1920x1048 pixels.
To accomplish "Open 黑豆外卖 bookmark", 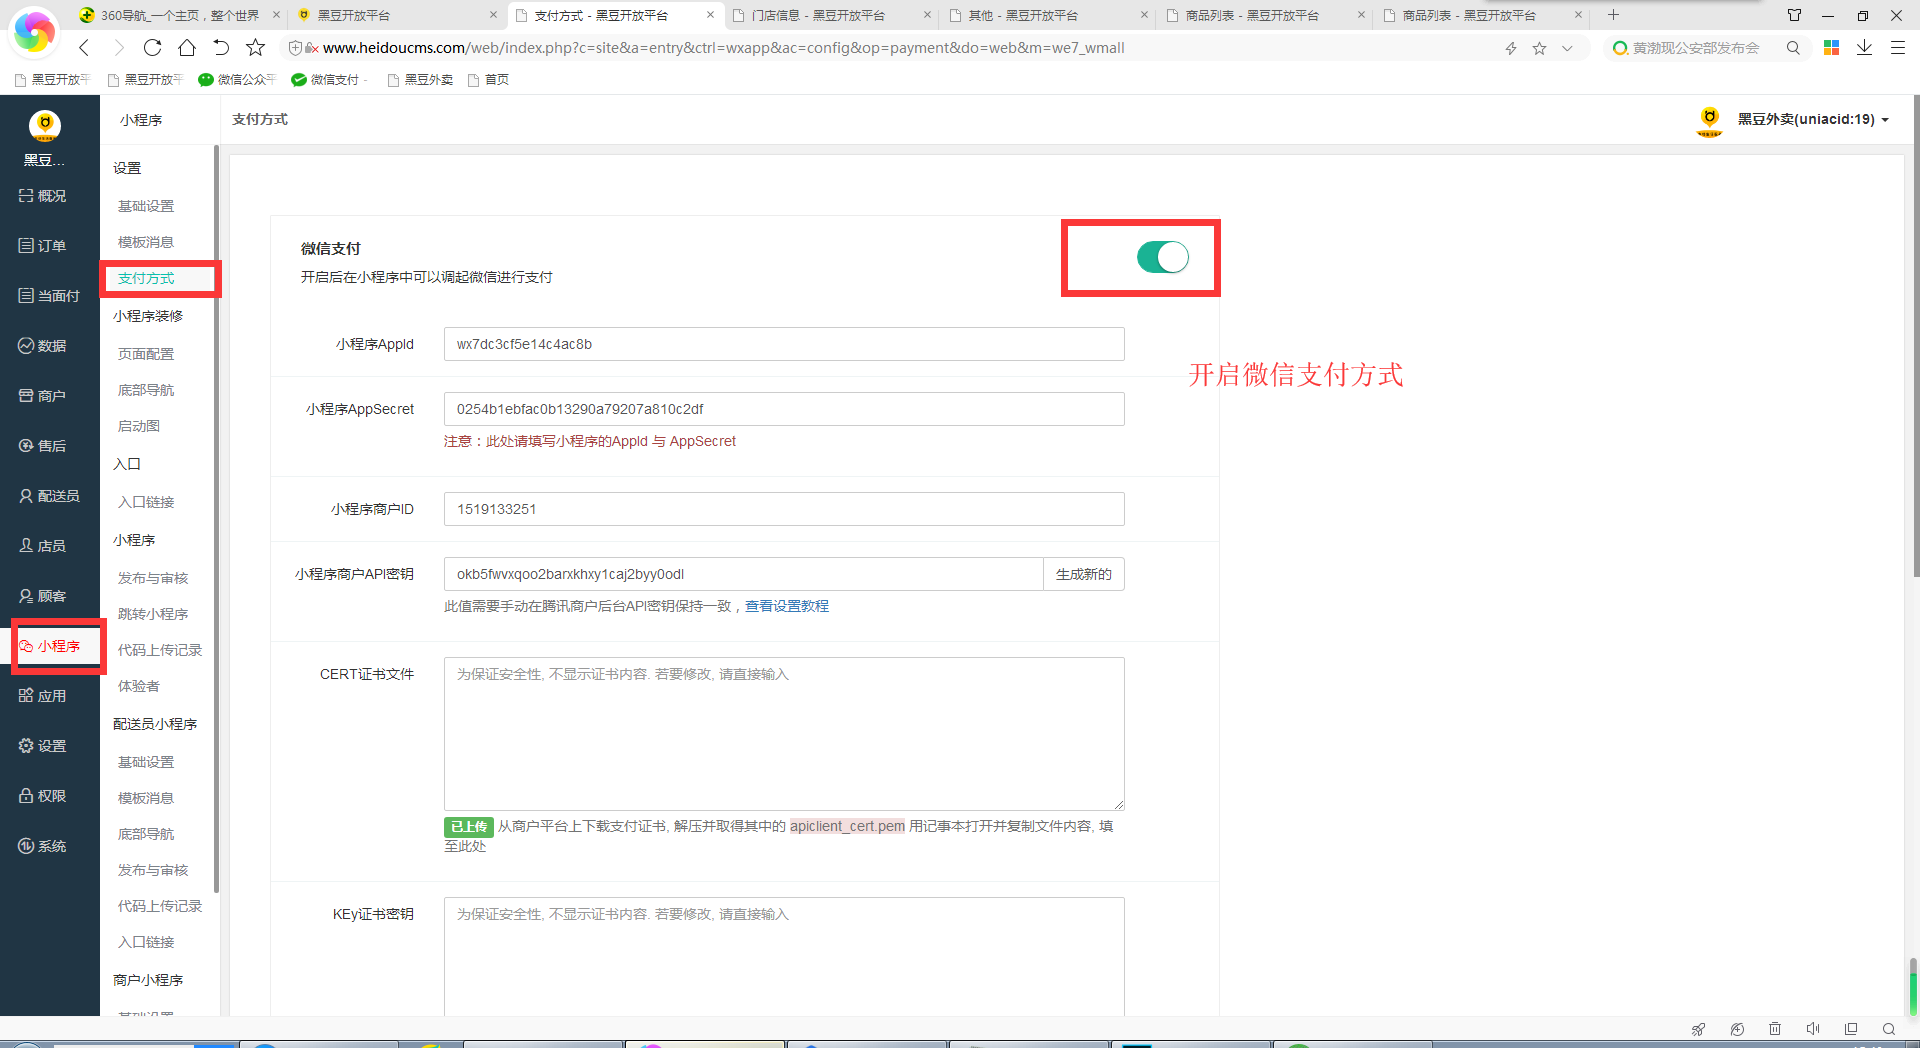I will 421,80.
